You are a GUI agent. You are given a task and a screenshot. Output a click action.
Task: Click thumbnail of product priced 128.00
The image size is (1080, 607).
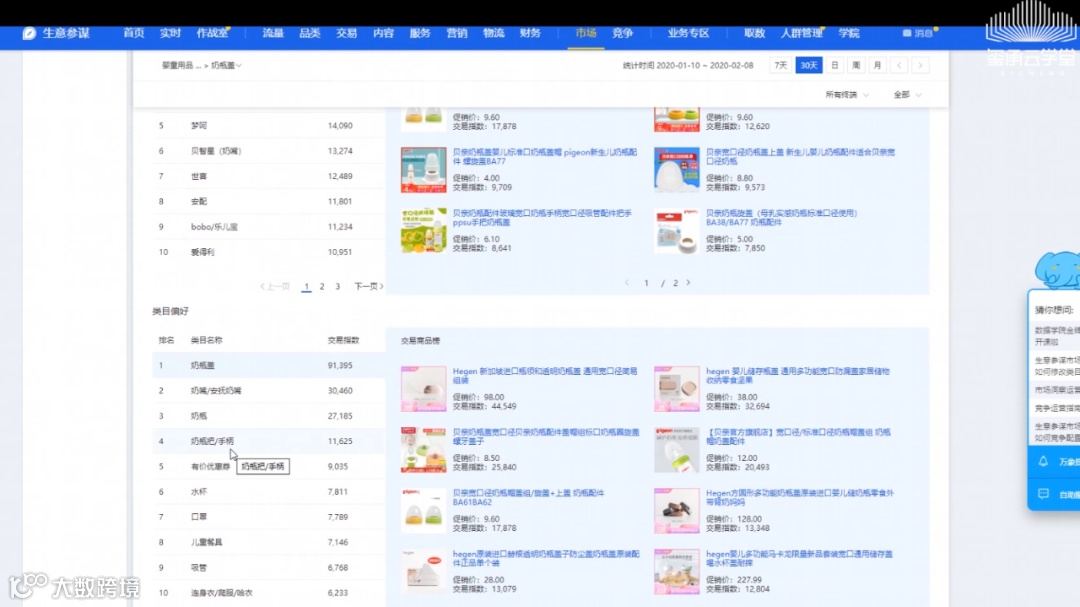(x=676, y=511)
